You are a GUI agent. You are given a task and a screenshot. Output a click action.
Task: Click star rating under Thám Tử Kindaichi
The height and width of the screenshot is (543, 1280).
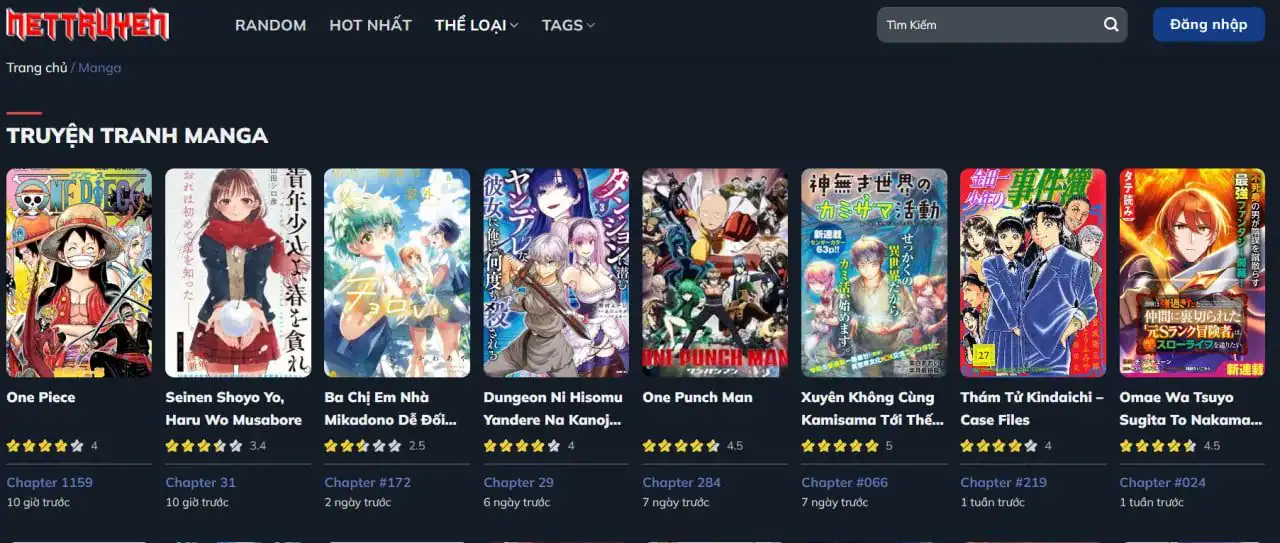(999, 446)
